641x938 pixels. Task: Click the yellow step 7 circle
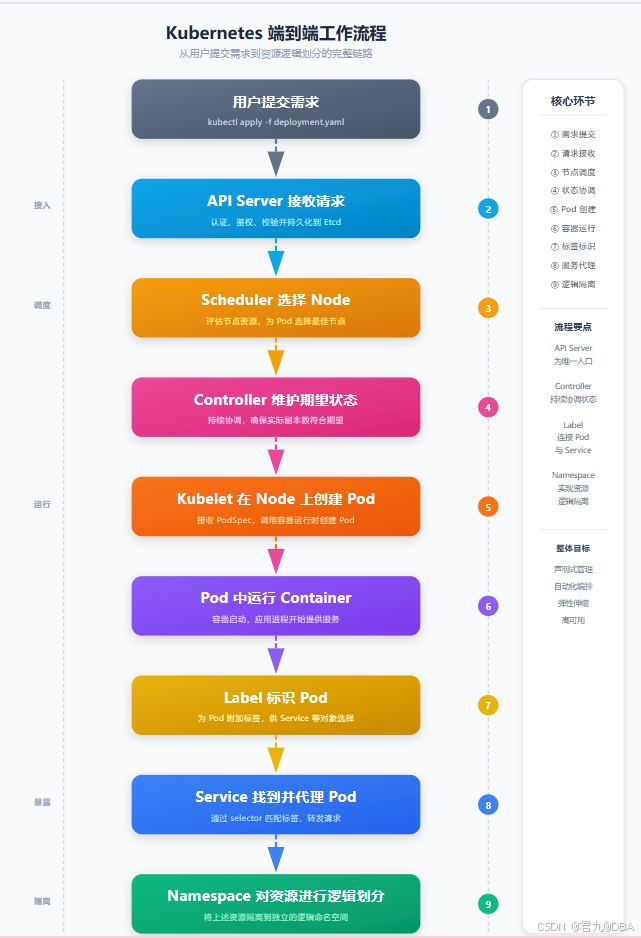(488, 705)
